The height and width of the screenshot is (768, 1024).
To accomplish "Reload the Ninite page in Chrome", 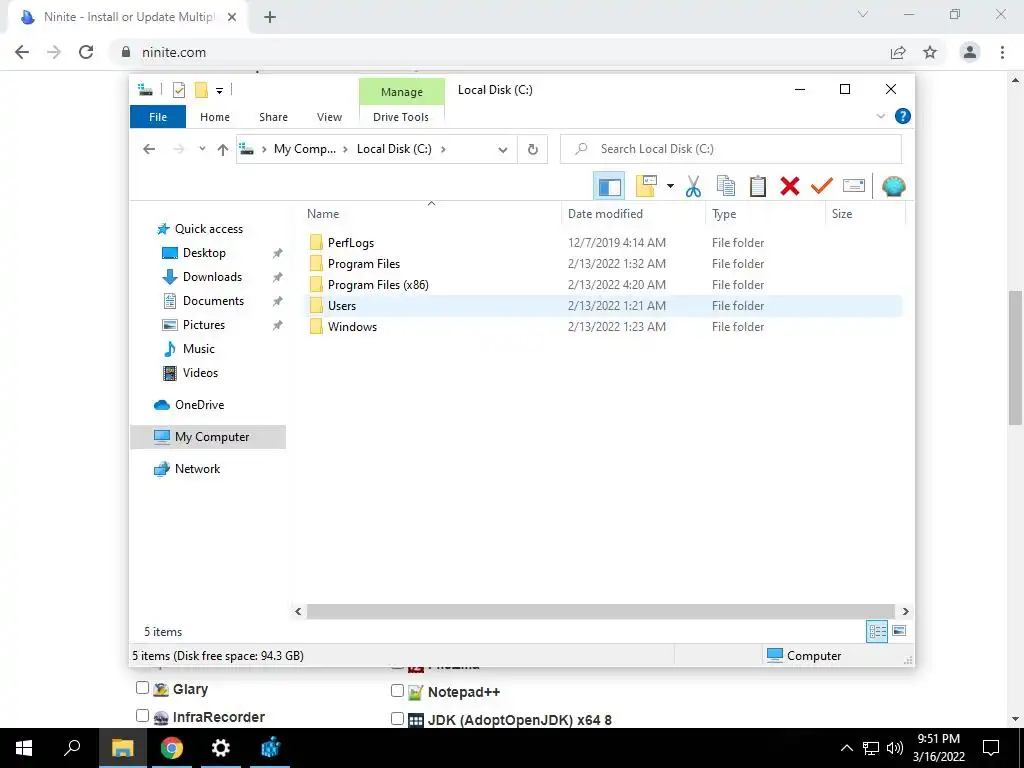I will (x=86, y=52).
